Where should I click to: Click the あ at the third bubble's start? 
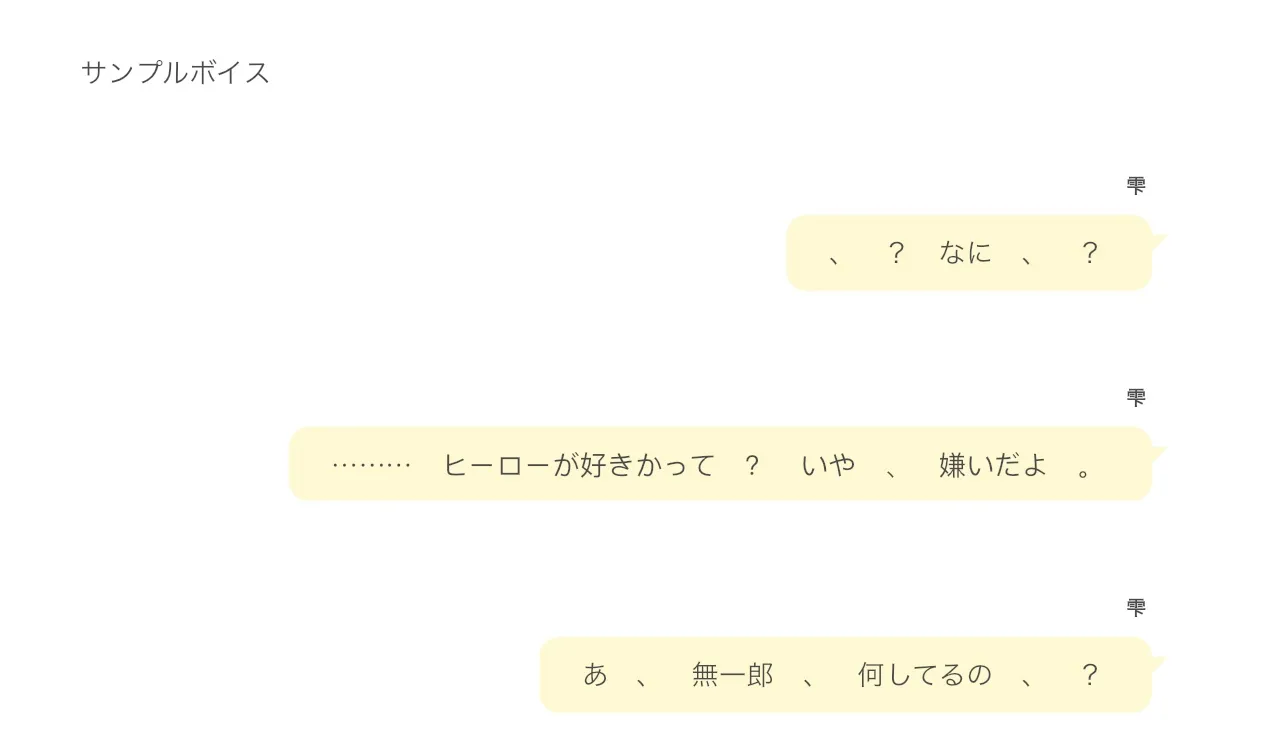click(x=595, y=675)
